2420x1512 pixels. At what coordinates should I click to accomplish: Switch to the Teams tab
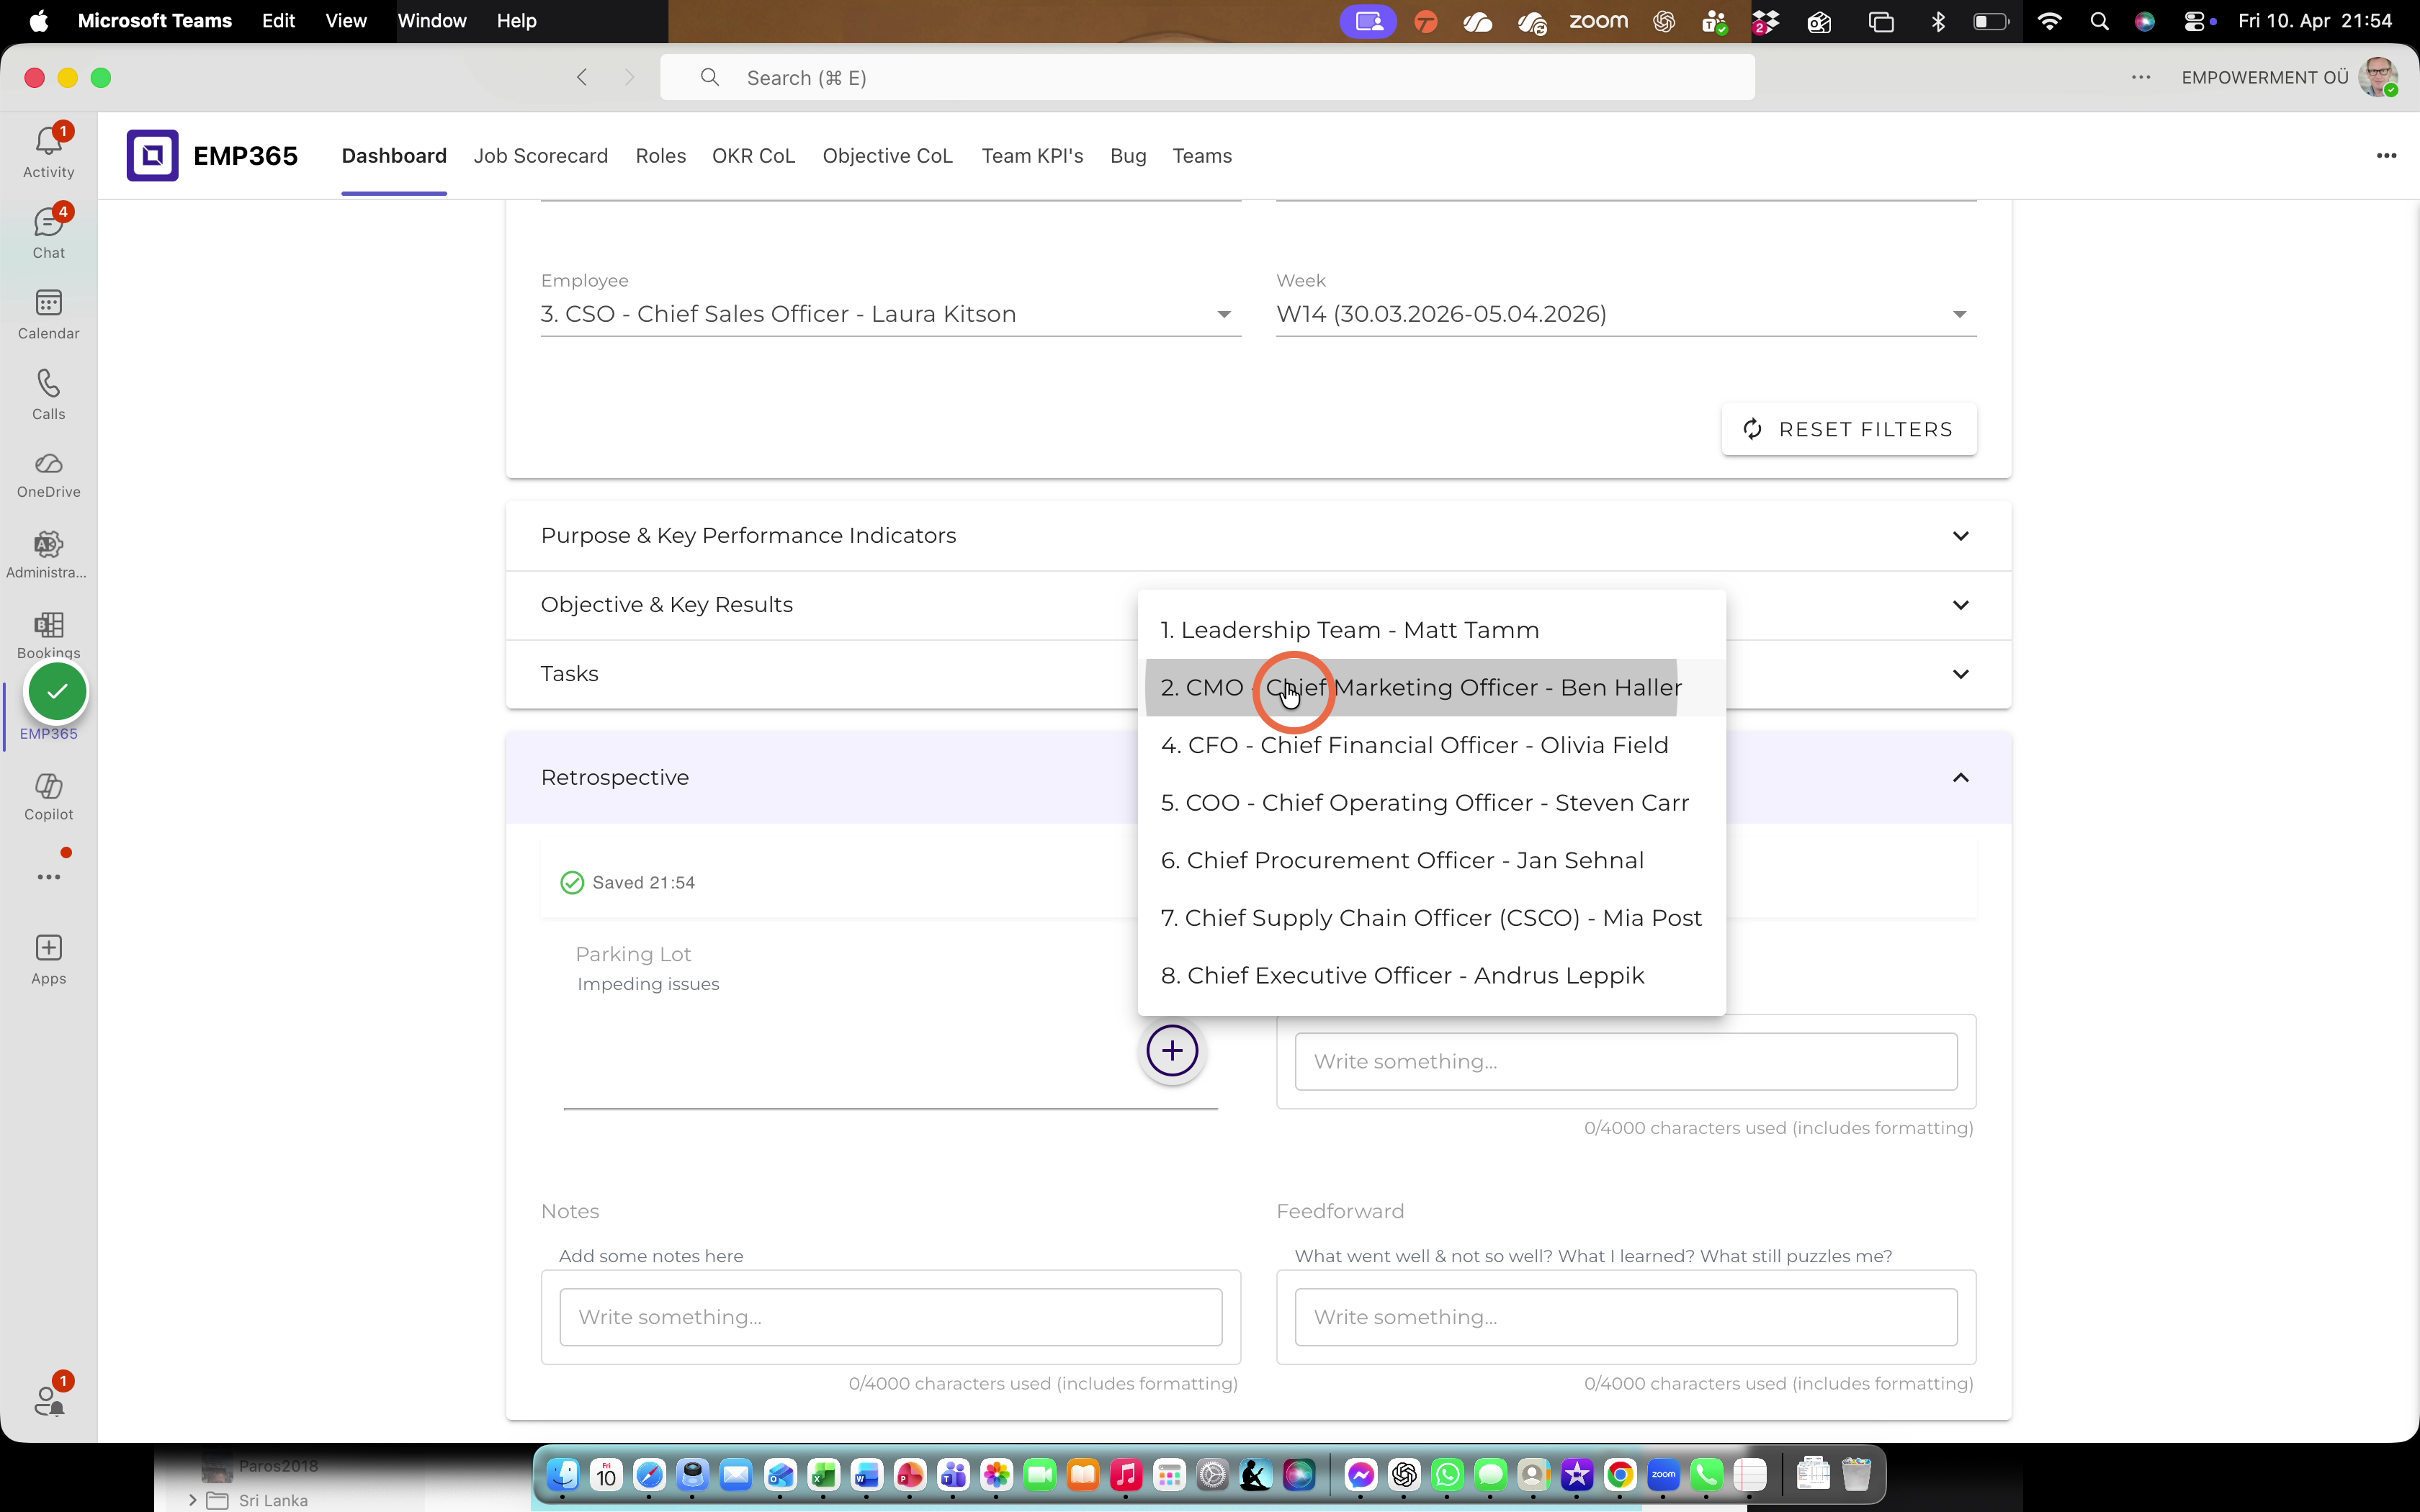(x=1202, y=156)
